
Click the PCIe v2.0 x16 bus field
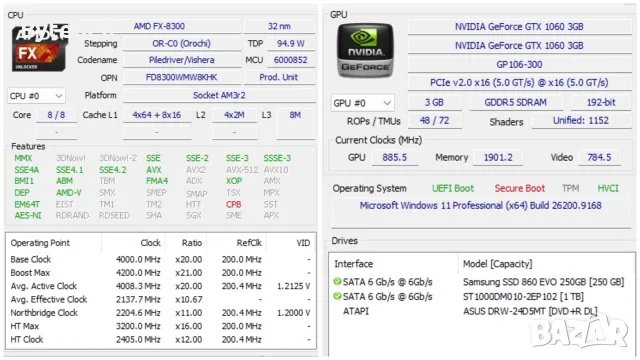[519, 83]
